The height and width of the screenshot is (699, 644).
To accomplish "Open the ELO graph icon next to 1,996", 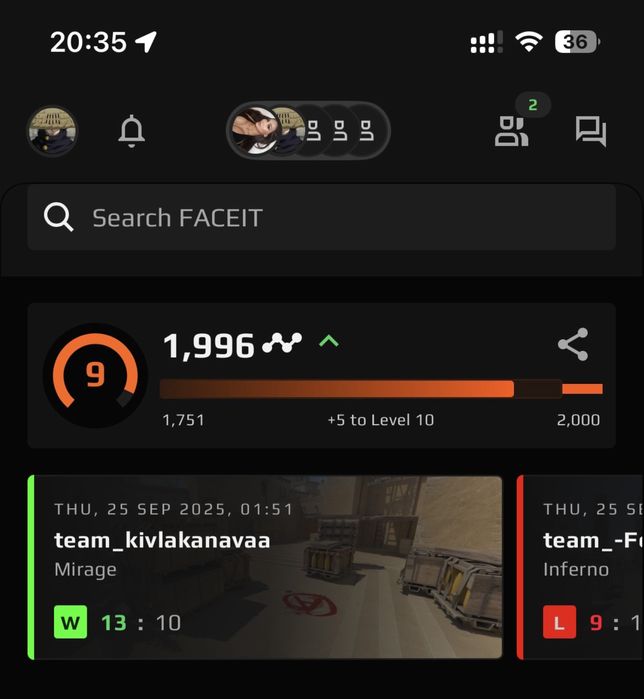I will click(282, 343).
